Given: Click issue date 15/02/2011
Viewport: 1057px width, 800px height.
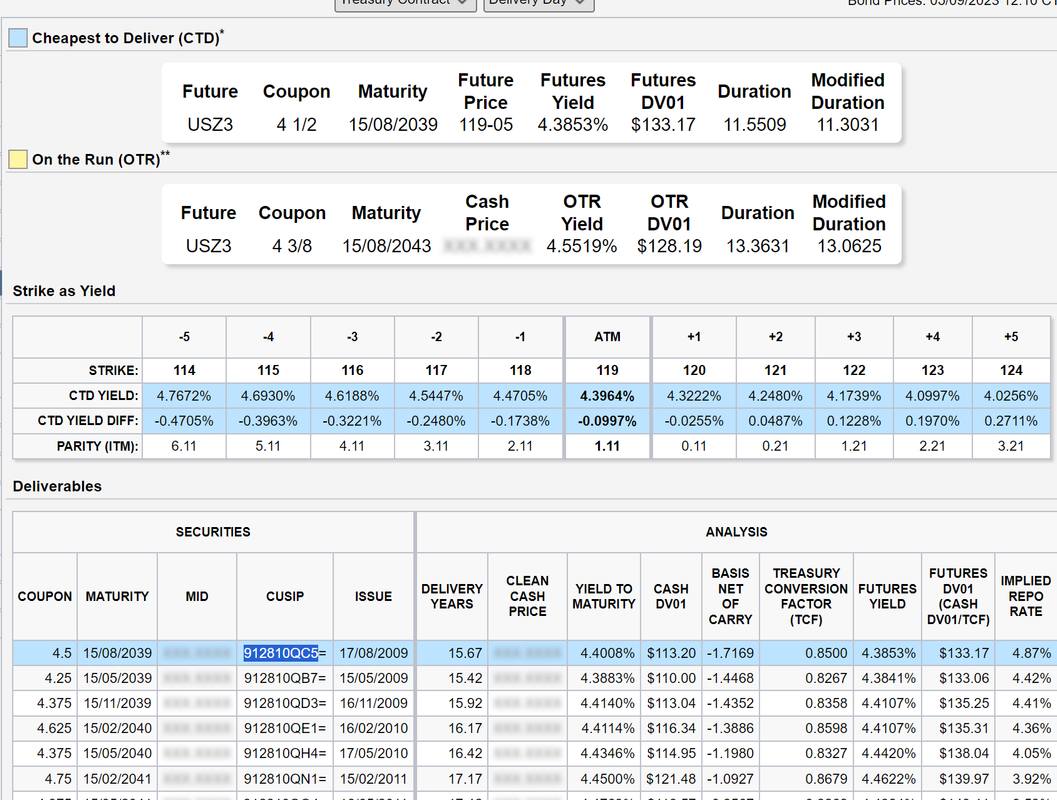Looking at the screenshot, I should coord(373,778).
